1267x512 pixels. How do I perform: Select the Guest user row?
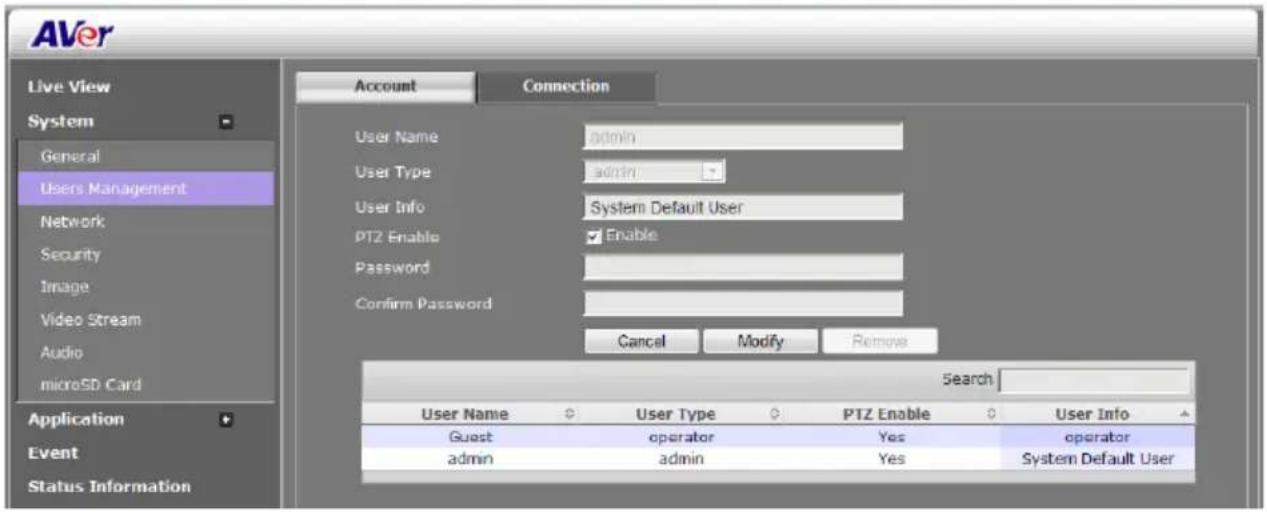(x=778, y=437)
